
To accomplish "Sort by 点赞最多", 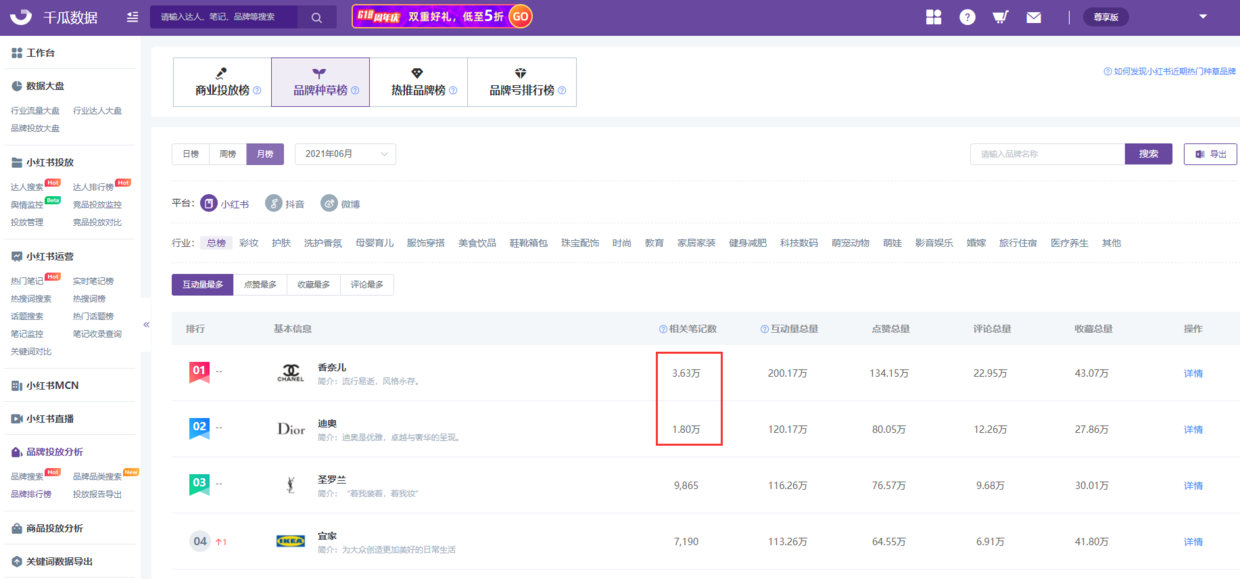I will [260, 285].
